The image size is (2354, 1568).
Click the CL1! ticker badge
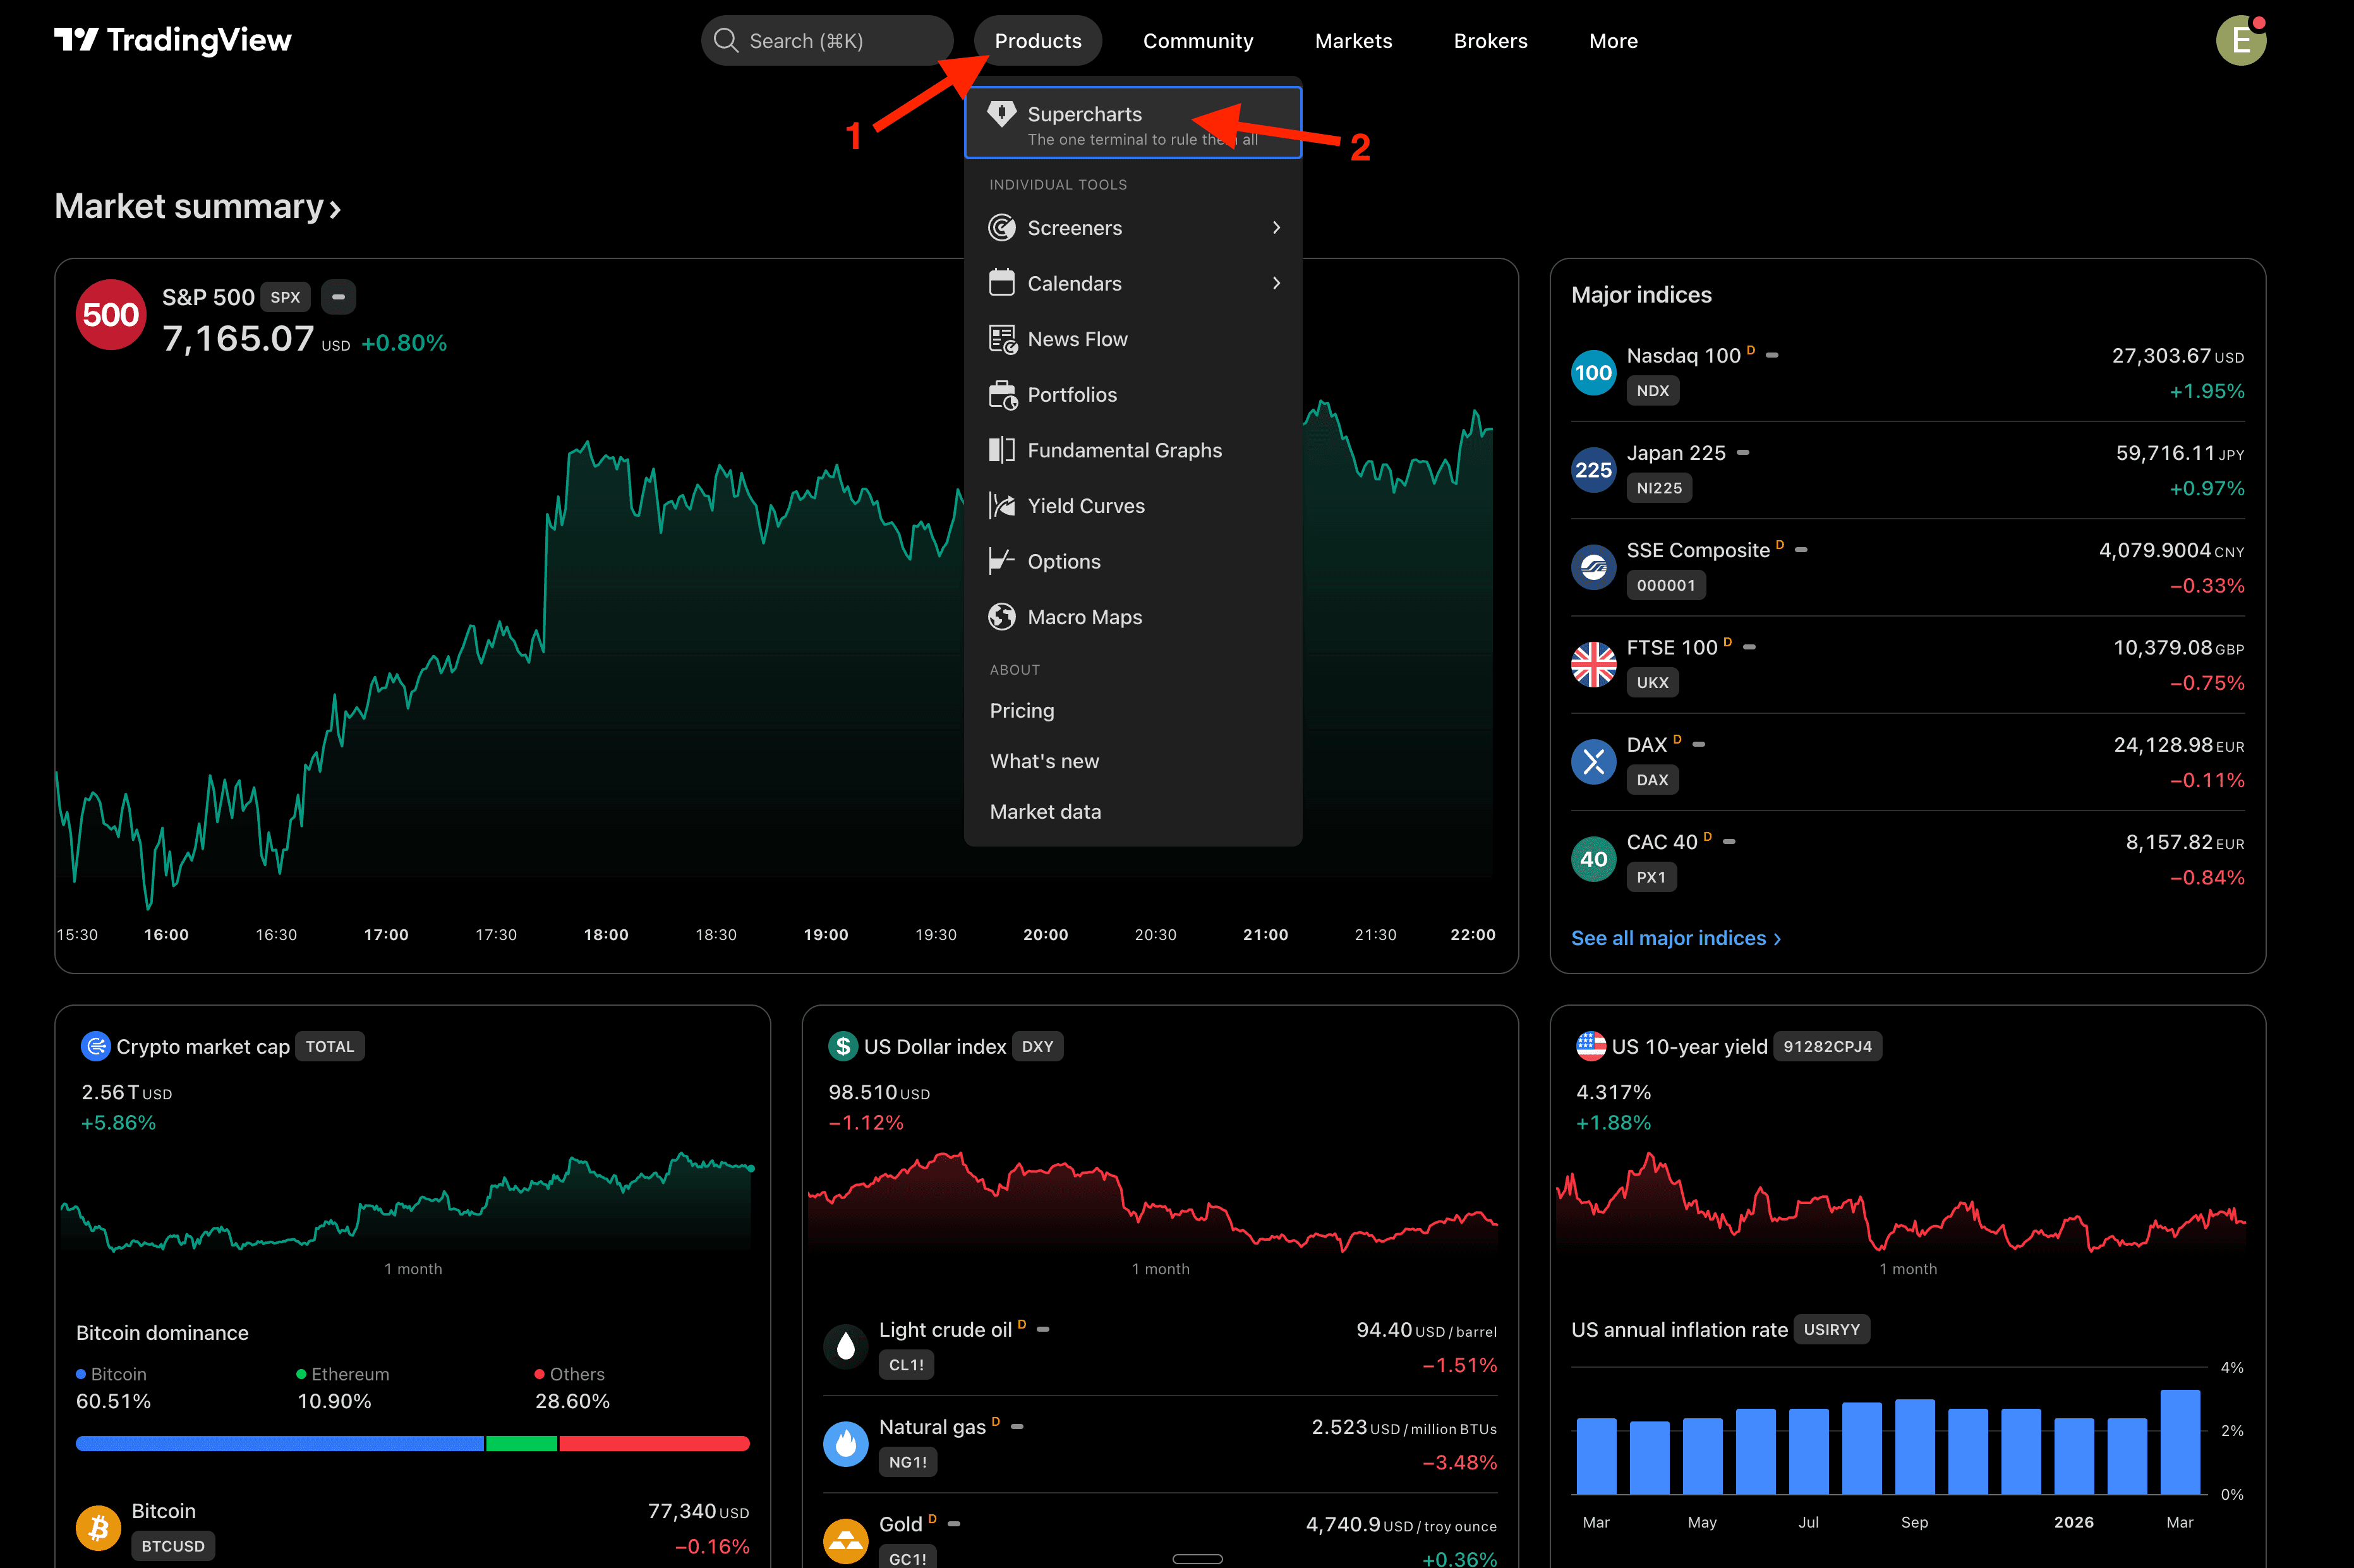pyautogui.click(x=906, y=1364)
